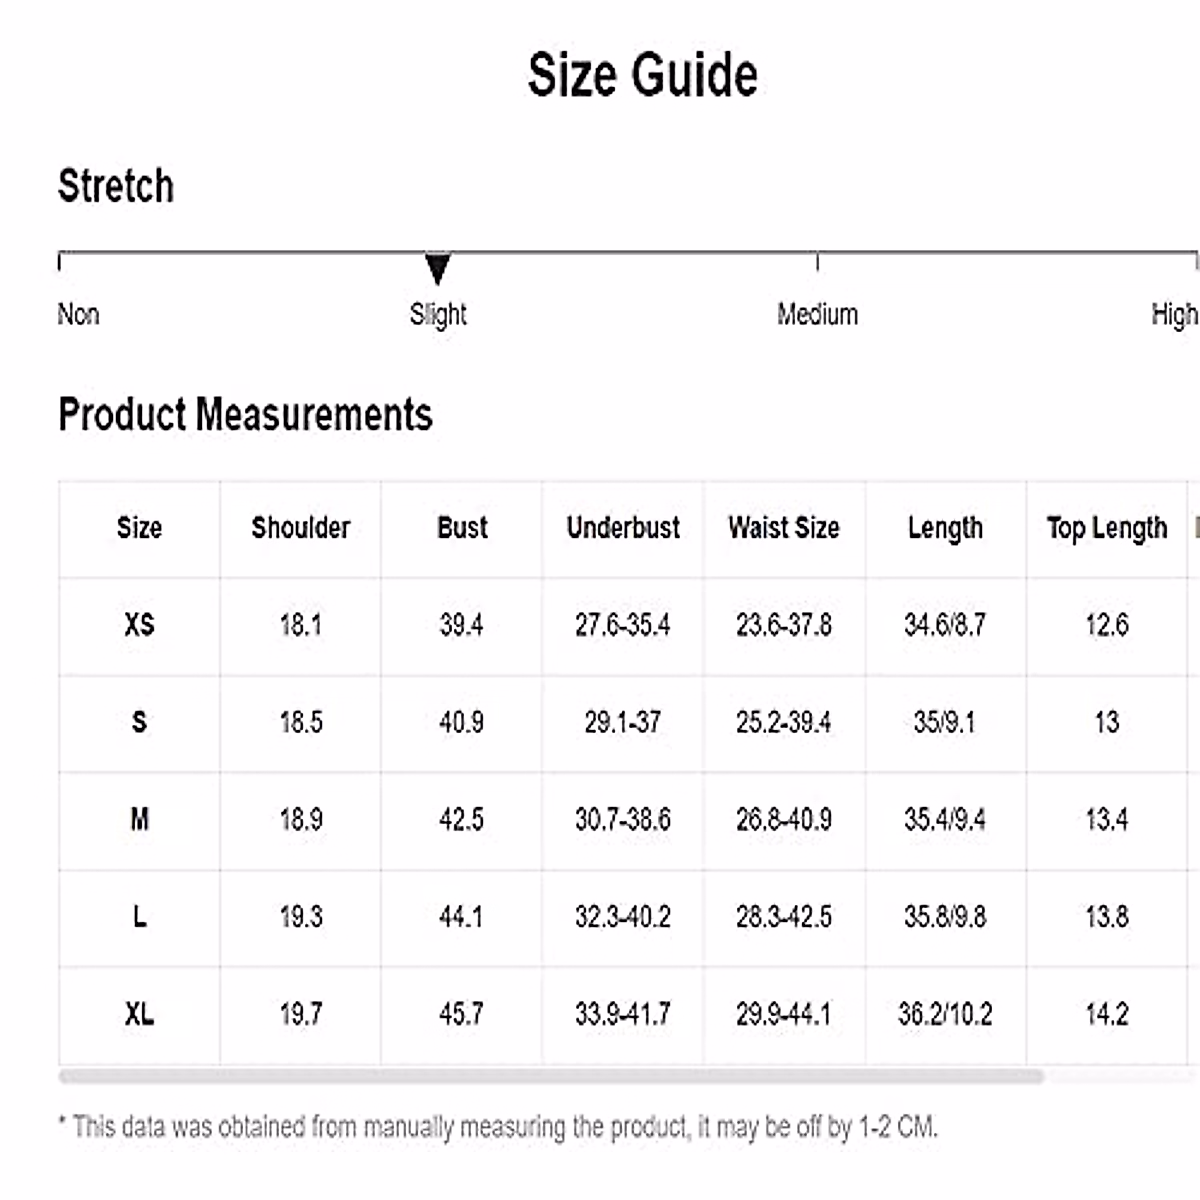Click the Top Length column header

point(1106,528)
